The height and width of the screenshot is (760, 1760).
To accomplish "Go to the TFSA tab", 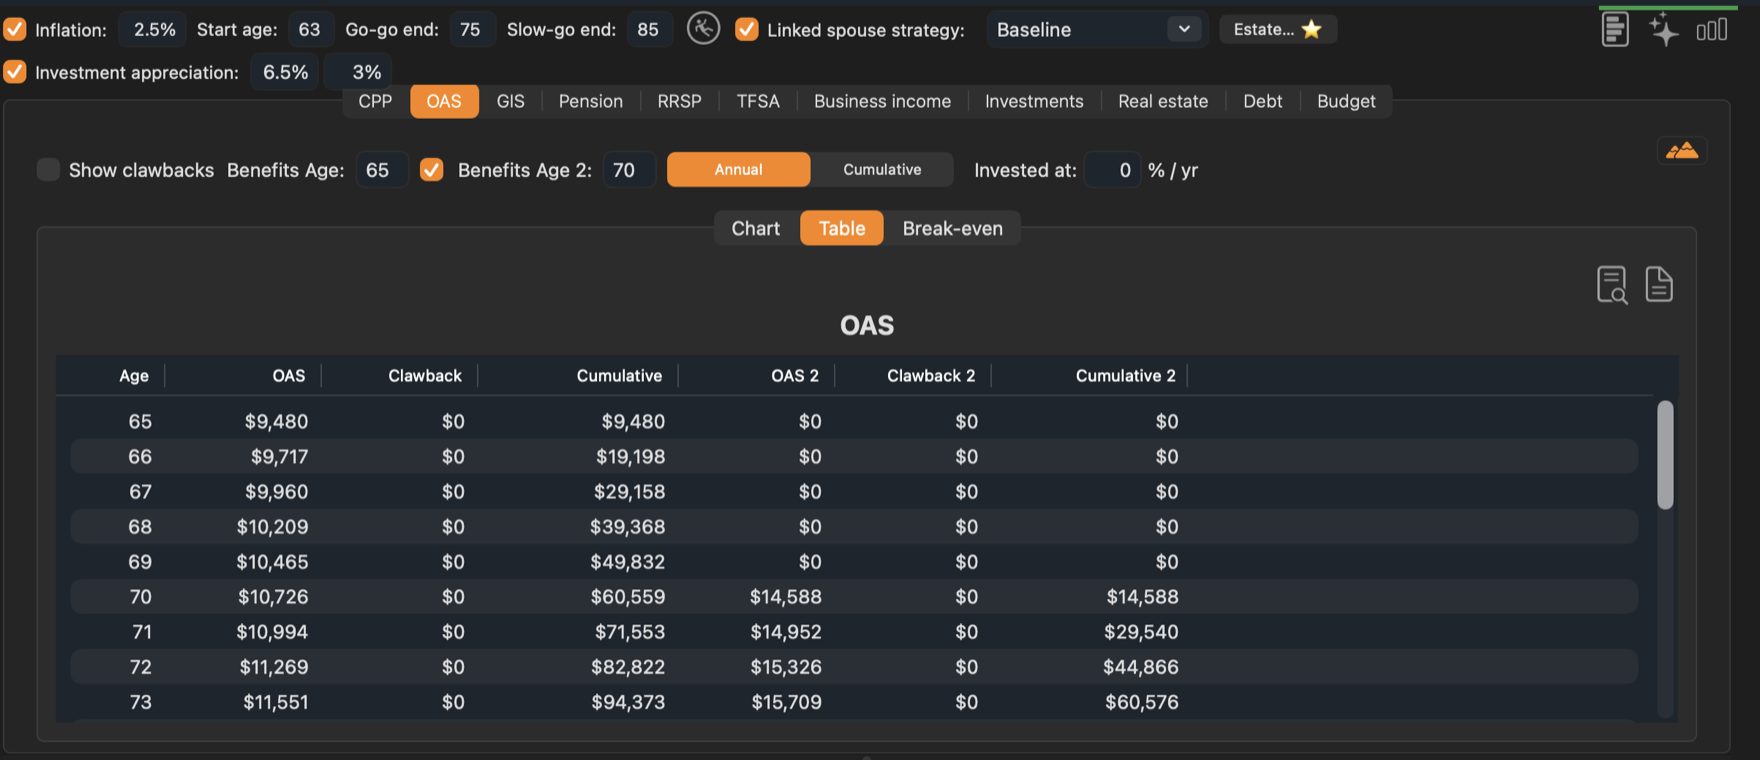I will pyautogui.click(x=758, y=101).
